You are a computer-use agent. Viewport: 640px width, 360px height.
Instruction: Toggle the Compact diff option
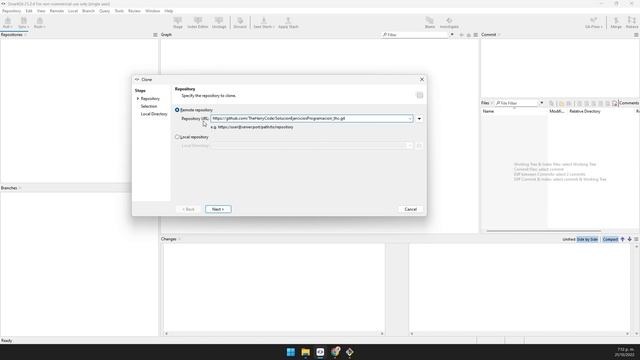[610, 239]
